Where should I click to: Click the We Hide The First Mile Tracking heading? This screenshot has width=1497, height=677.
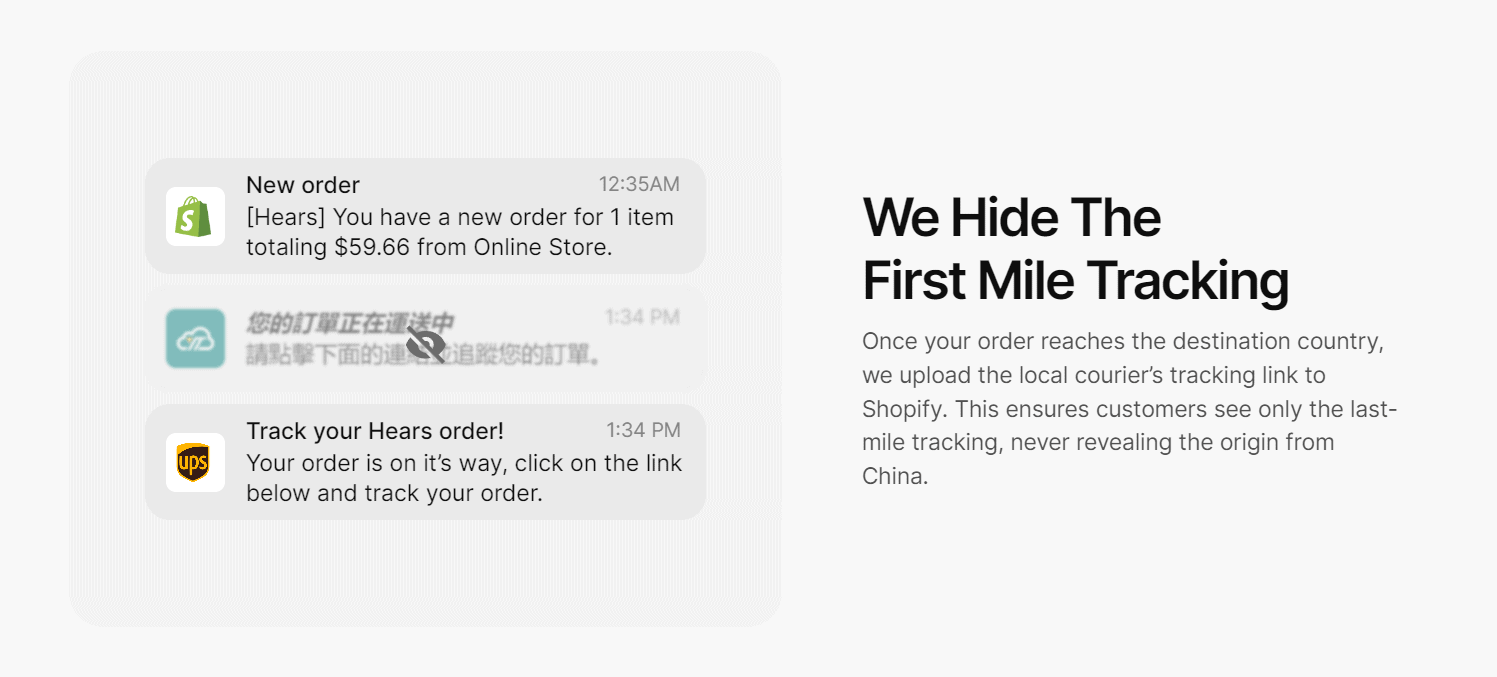click(x=1075, y=248)
